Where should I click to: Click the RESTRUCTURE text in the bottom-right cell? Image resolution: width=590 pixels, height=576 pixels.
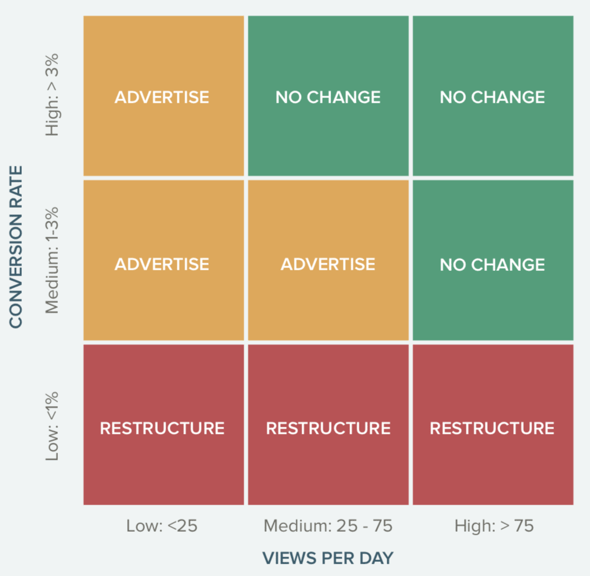492,428
